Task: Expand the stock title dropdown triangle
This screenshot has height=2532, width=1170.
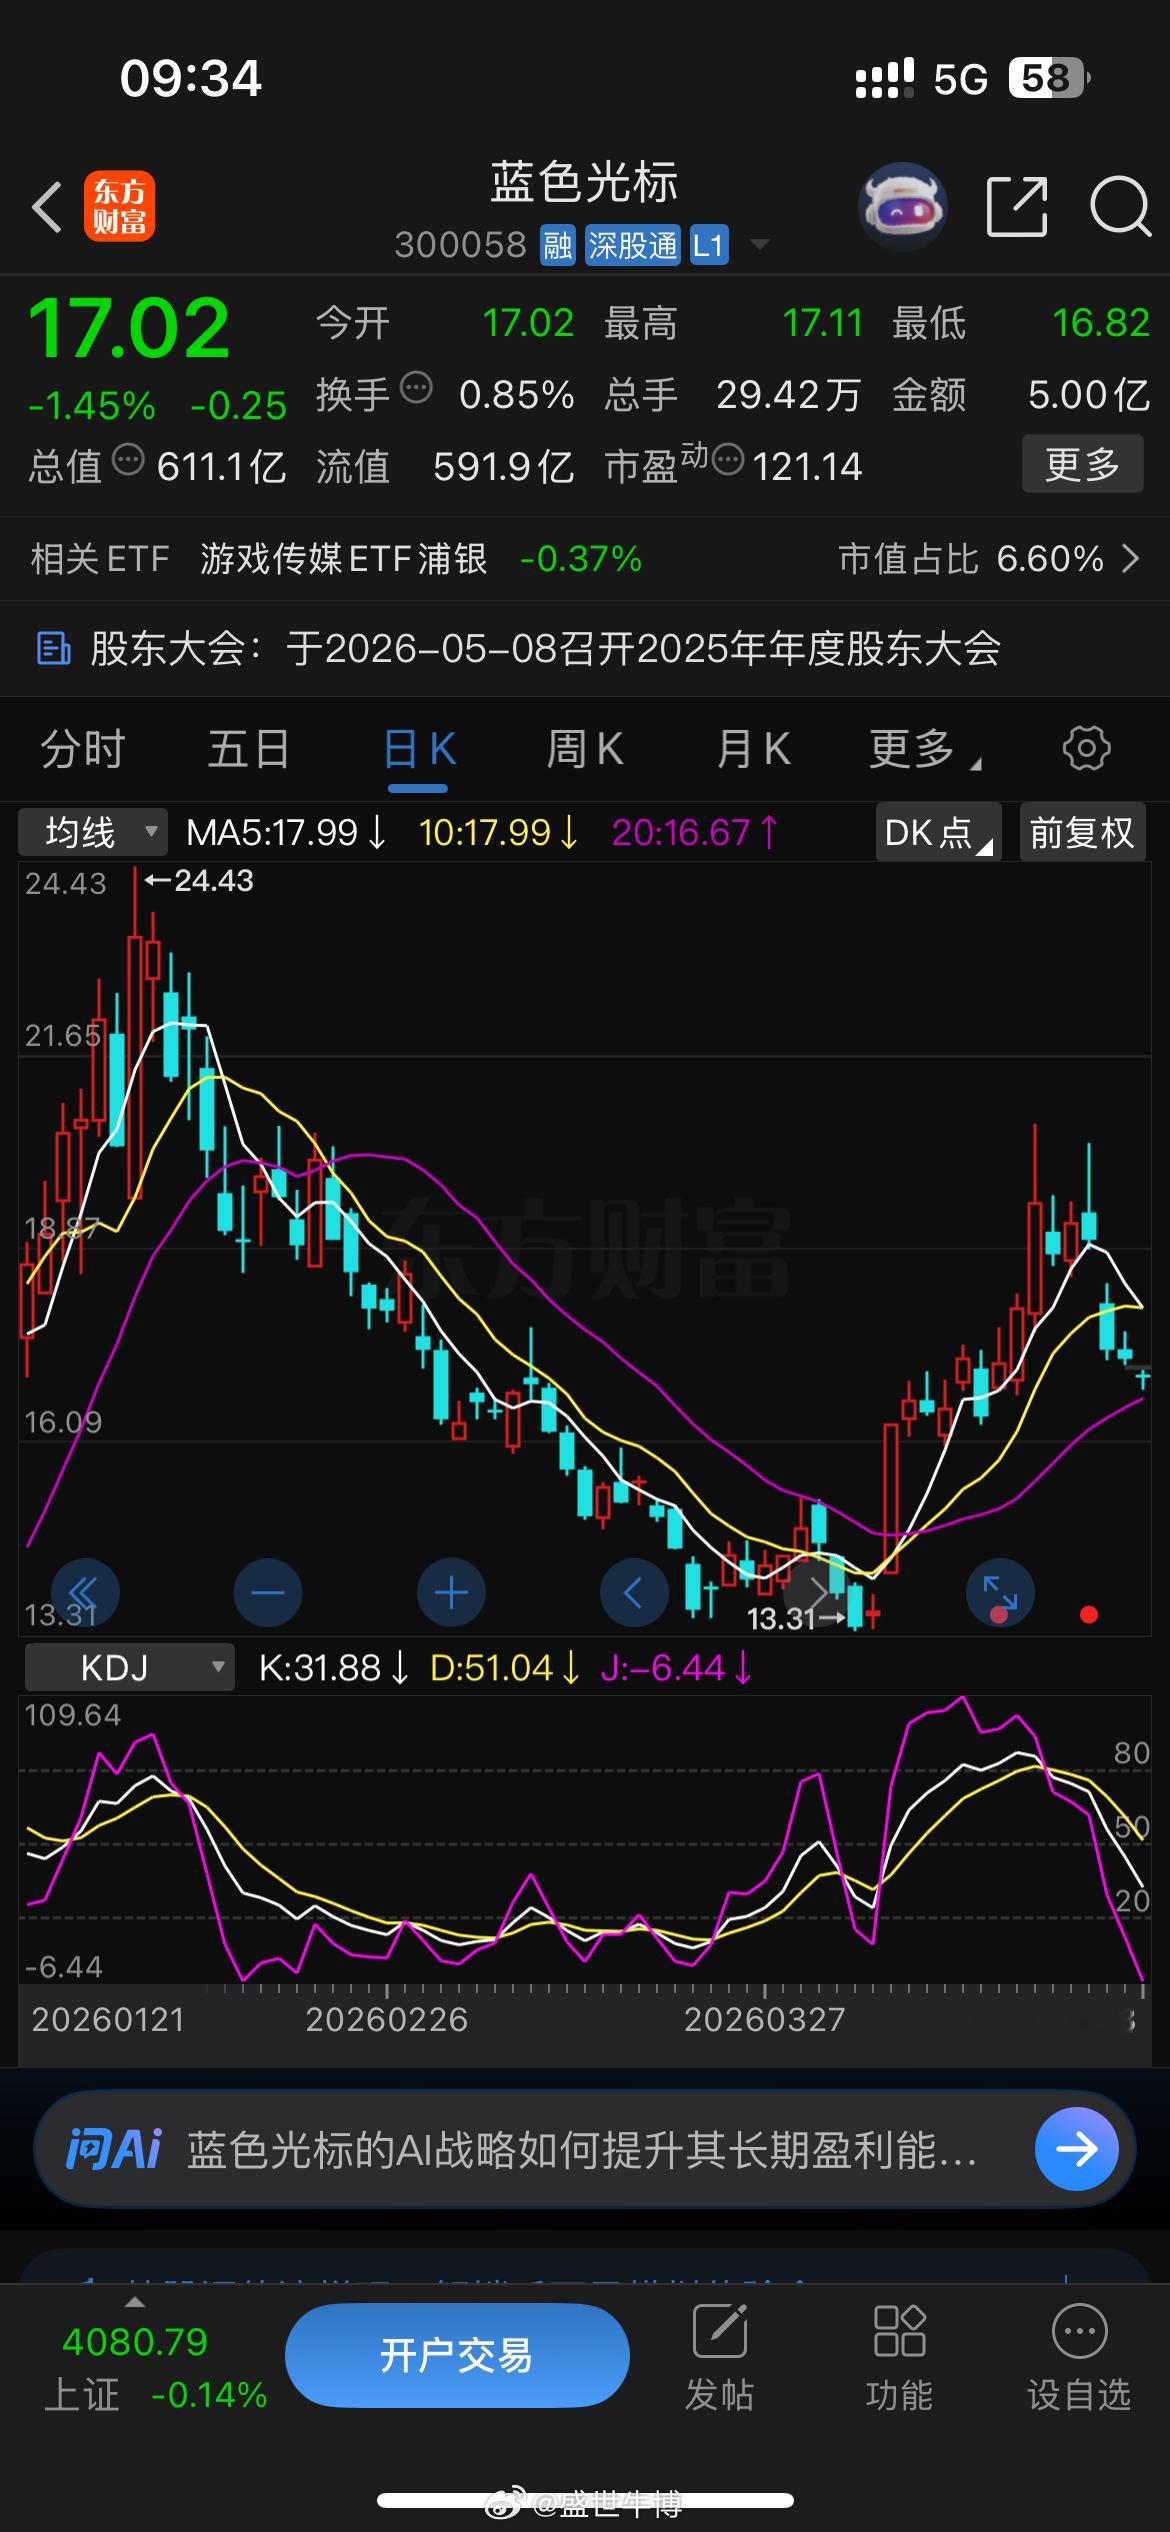Action: (x=760, y=243)
